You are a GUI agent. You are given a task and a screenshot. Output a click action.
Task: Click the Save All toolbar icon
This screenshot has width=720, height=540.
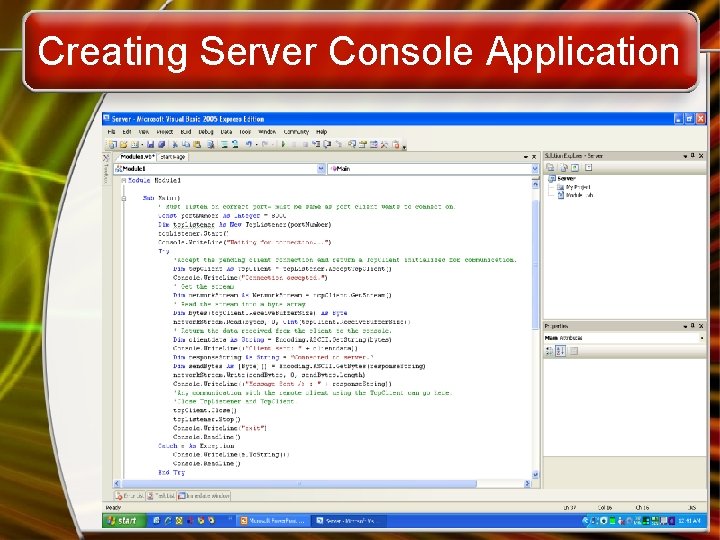(x=162, y=145)
